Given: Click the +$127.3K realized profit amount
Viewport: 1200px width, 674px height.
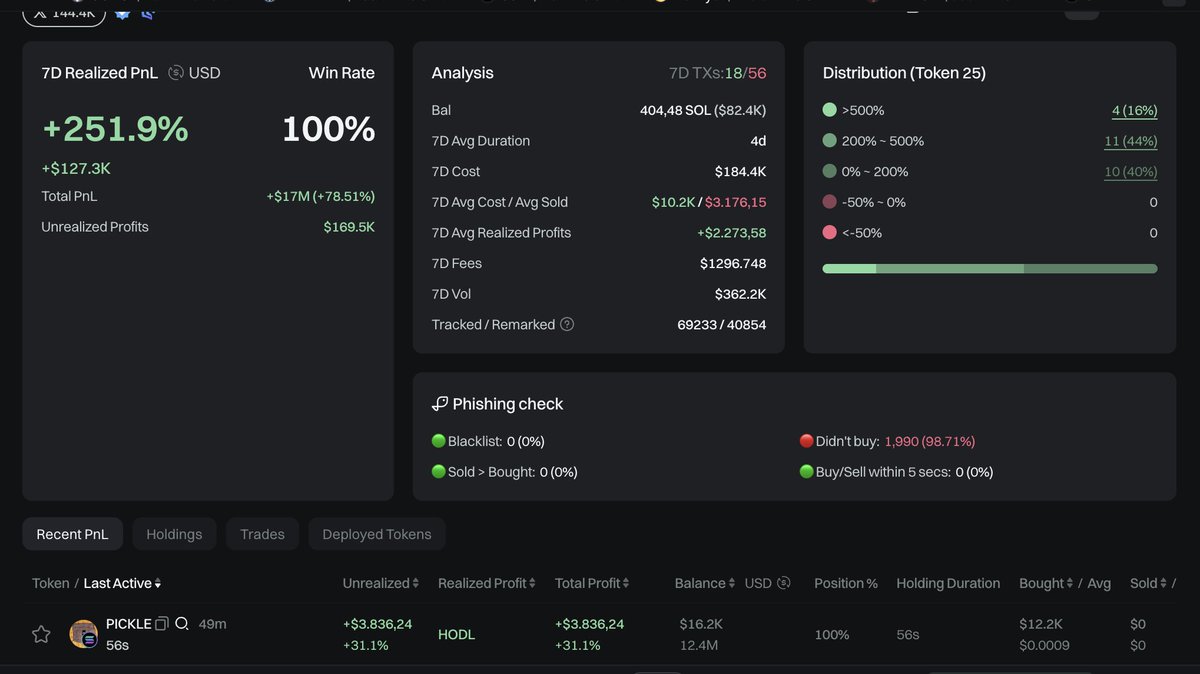Looking at the screenshot, I should (x=76, y=168).
